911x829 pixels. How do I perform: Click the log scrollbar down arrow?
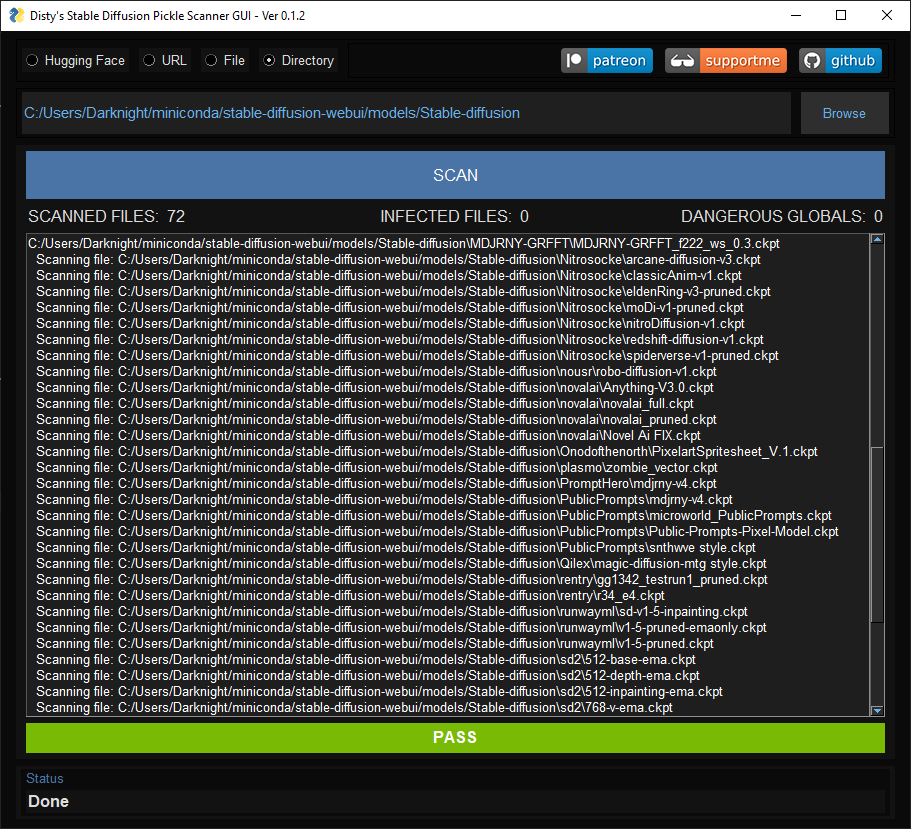point(877,710)
